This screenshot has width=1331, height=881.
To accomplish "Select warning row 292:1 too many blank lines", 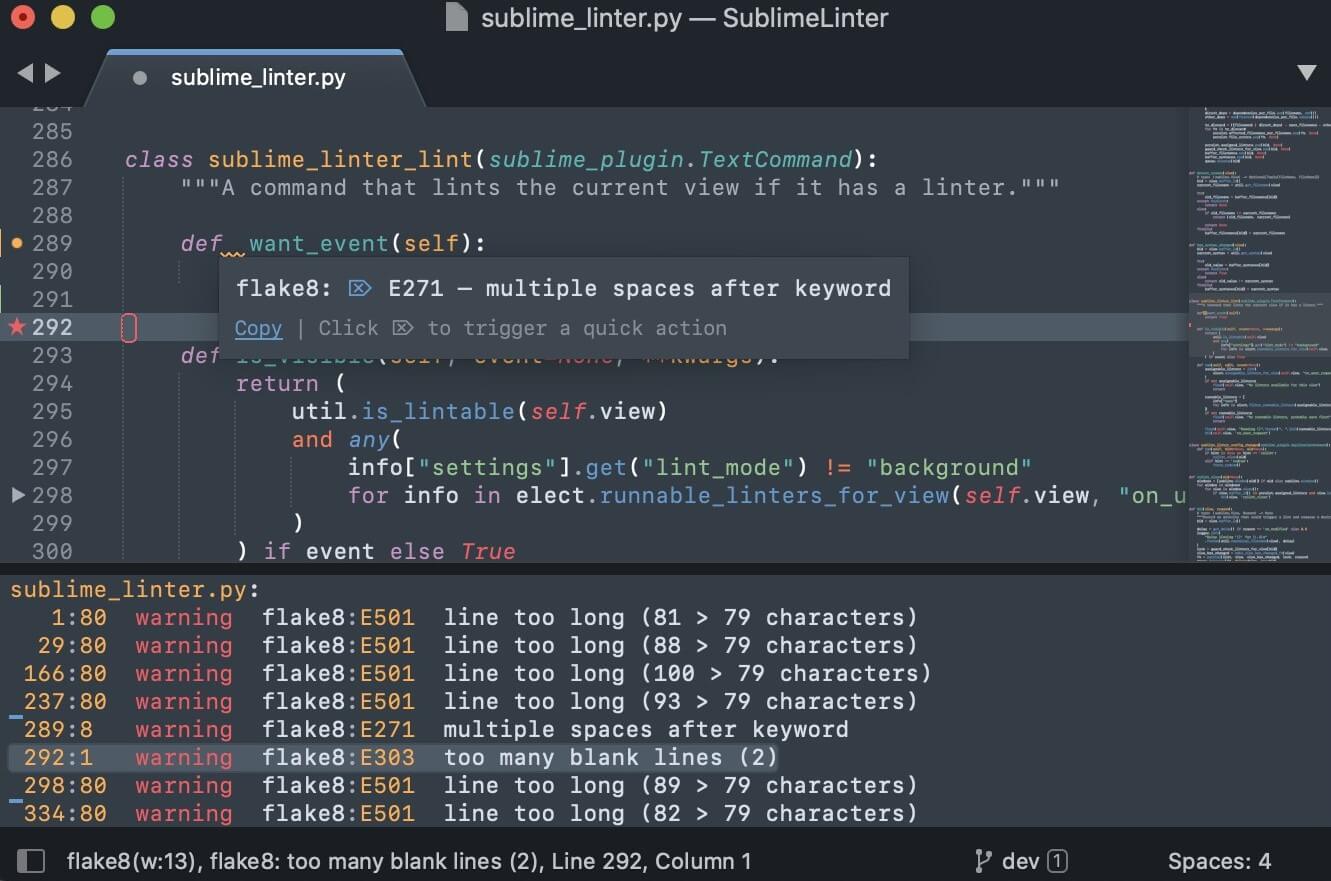I will point(393,757).
